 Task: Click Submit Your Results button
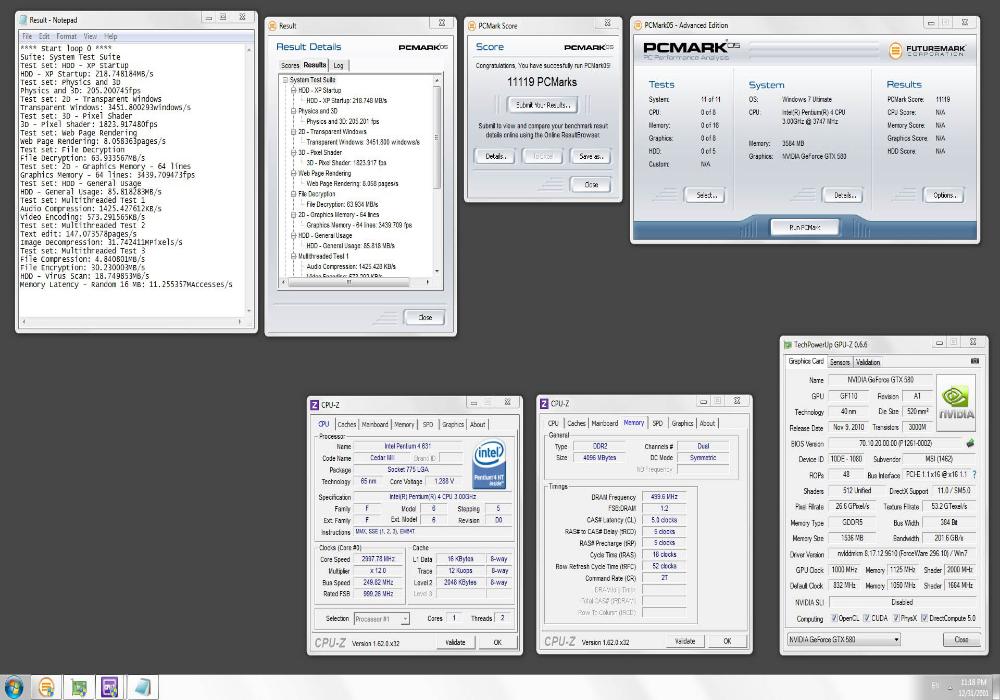click(543, 105)
